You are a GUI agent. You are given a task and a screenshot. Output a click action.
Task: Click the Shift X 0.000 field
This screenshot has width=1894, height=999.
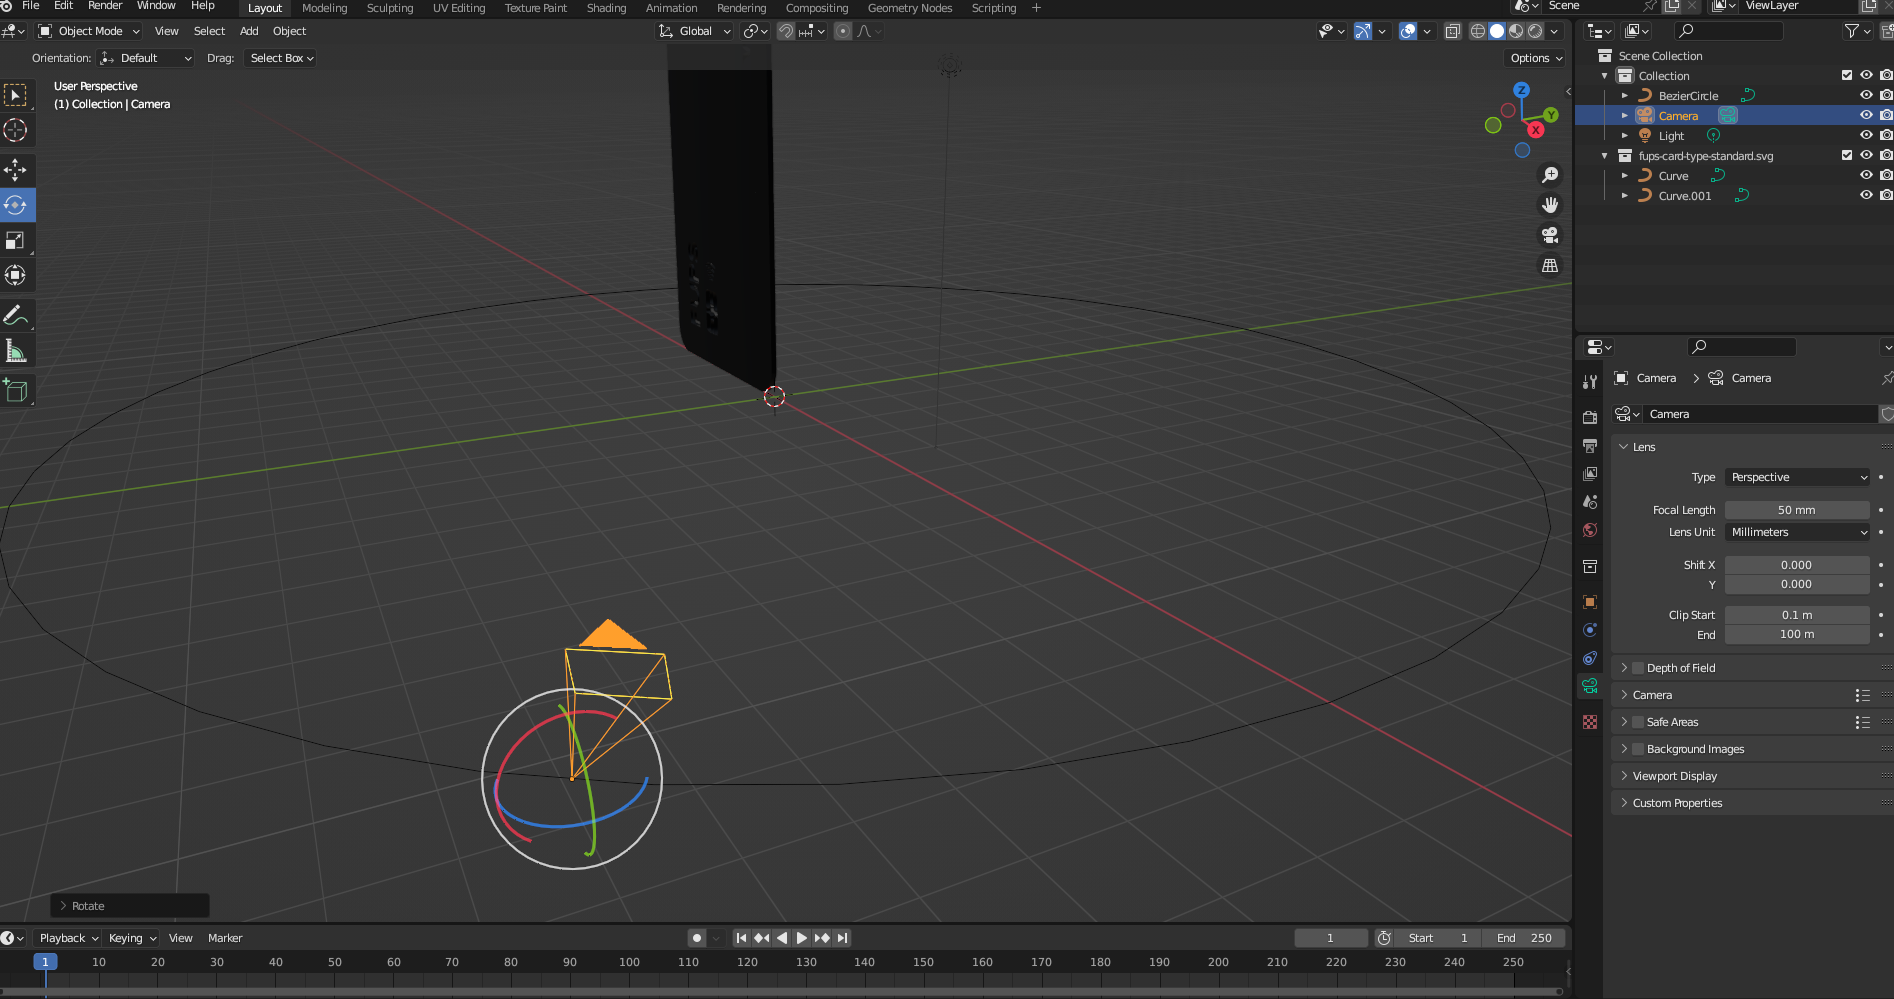click(1797, 565)
